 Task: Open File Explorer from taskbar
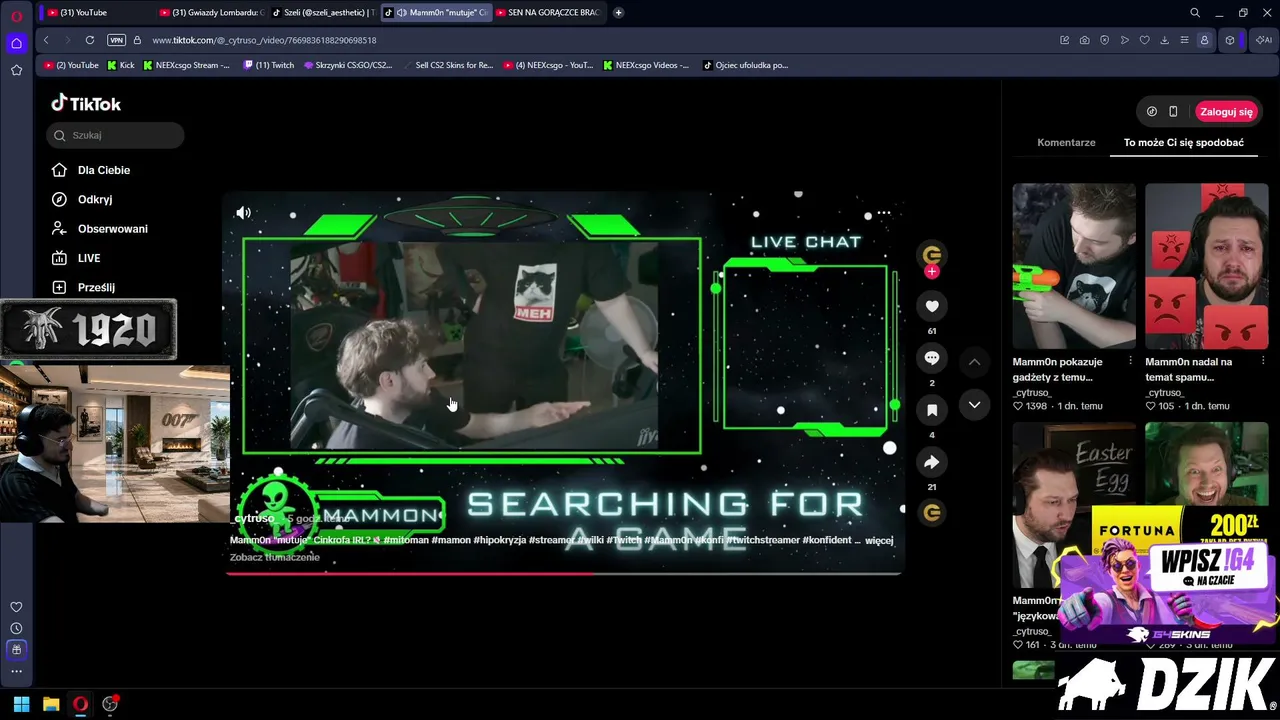pyautogui.click(x=51, y=704)
